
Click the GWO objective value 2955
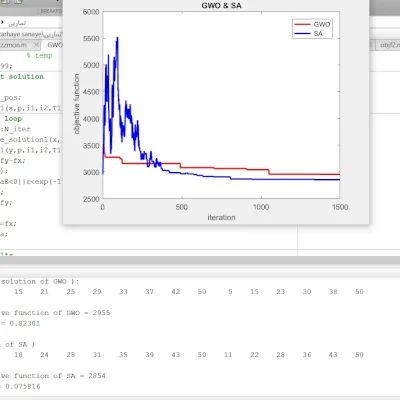point(101,313)
